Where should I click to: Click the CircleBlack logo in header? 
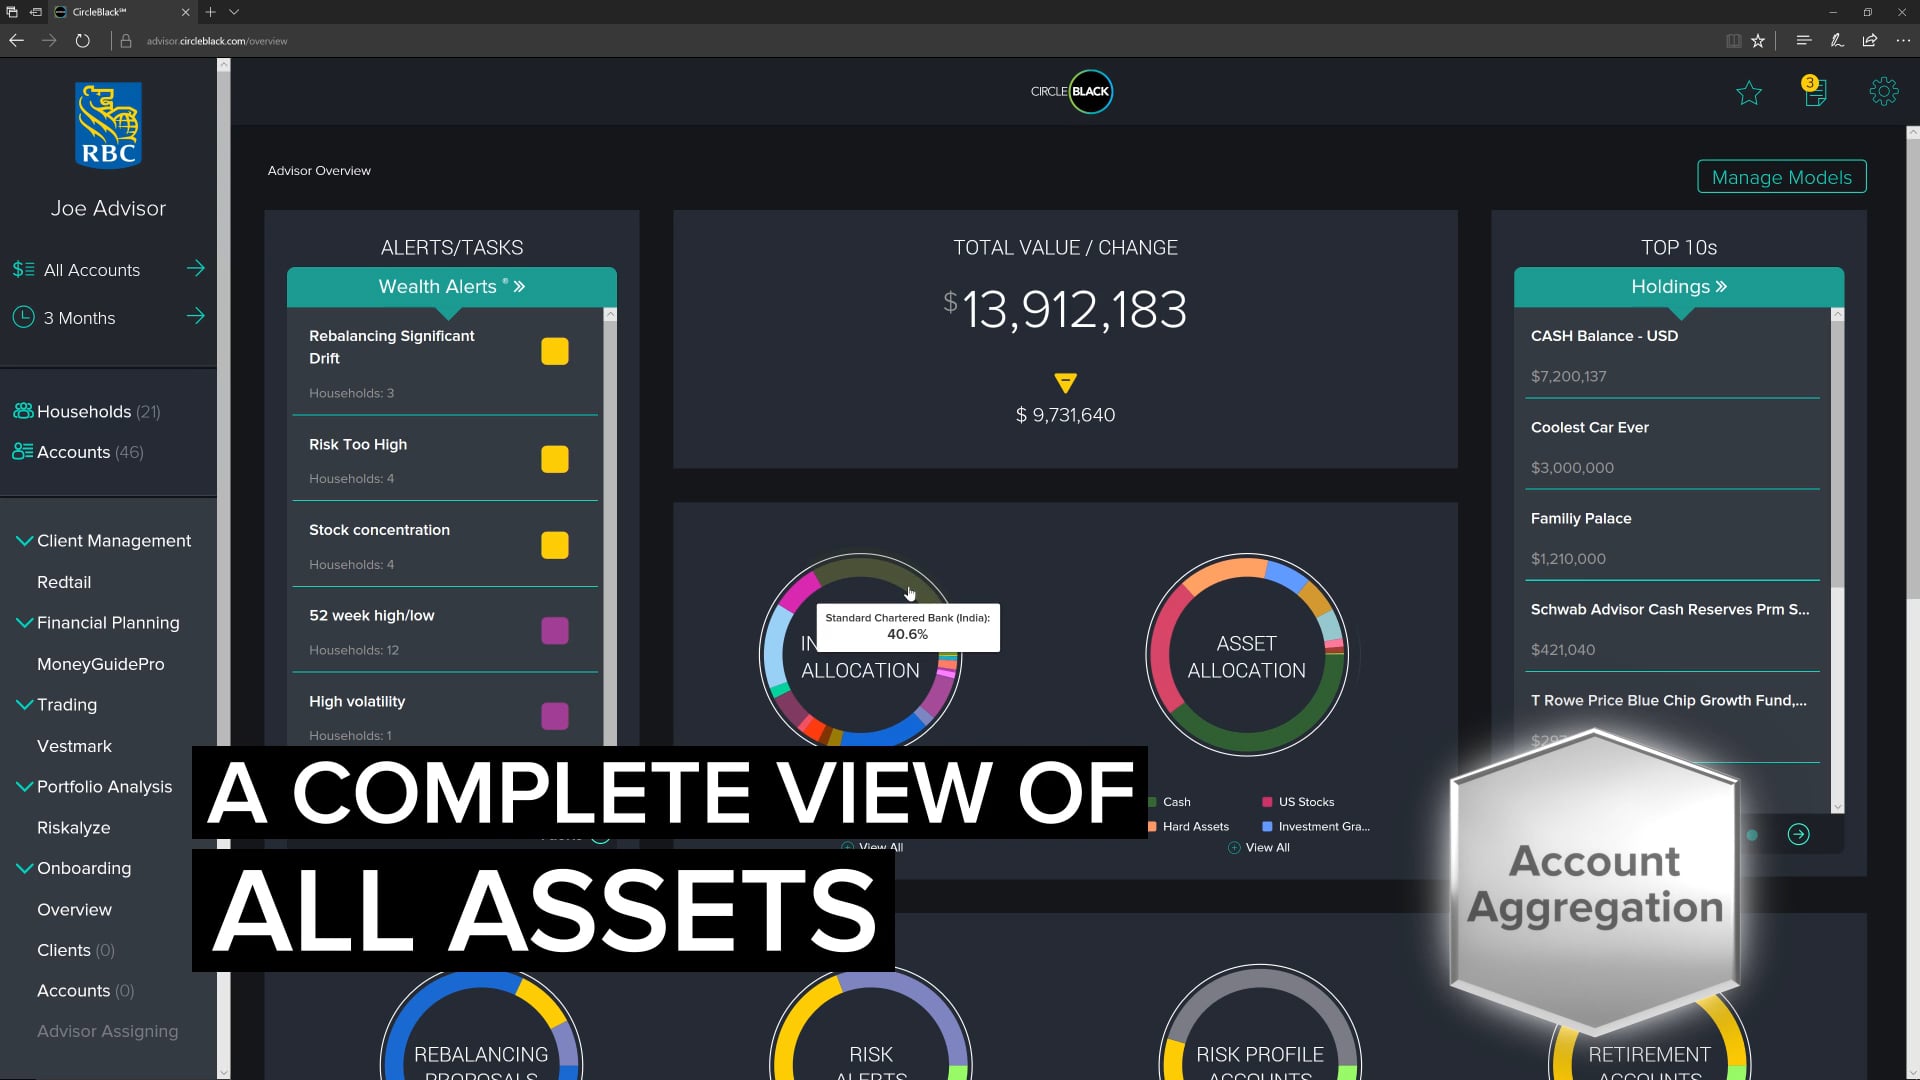point(1071,91)
